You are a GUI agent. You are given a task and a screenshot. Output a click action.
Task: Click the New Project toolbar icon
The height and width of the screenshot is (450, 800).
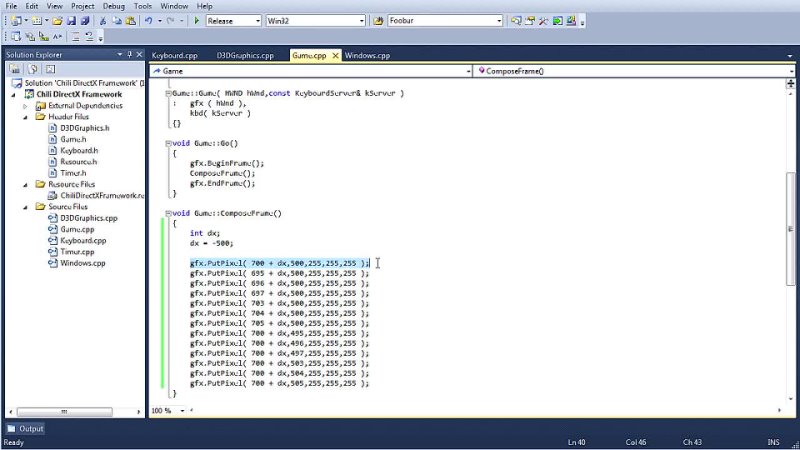(16, 21)
